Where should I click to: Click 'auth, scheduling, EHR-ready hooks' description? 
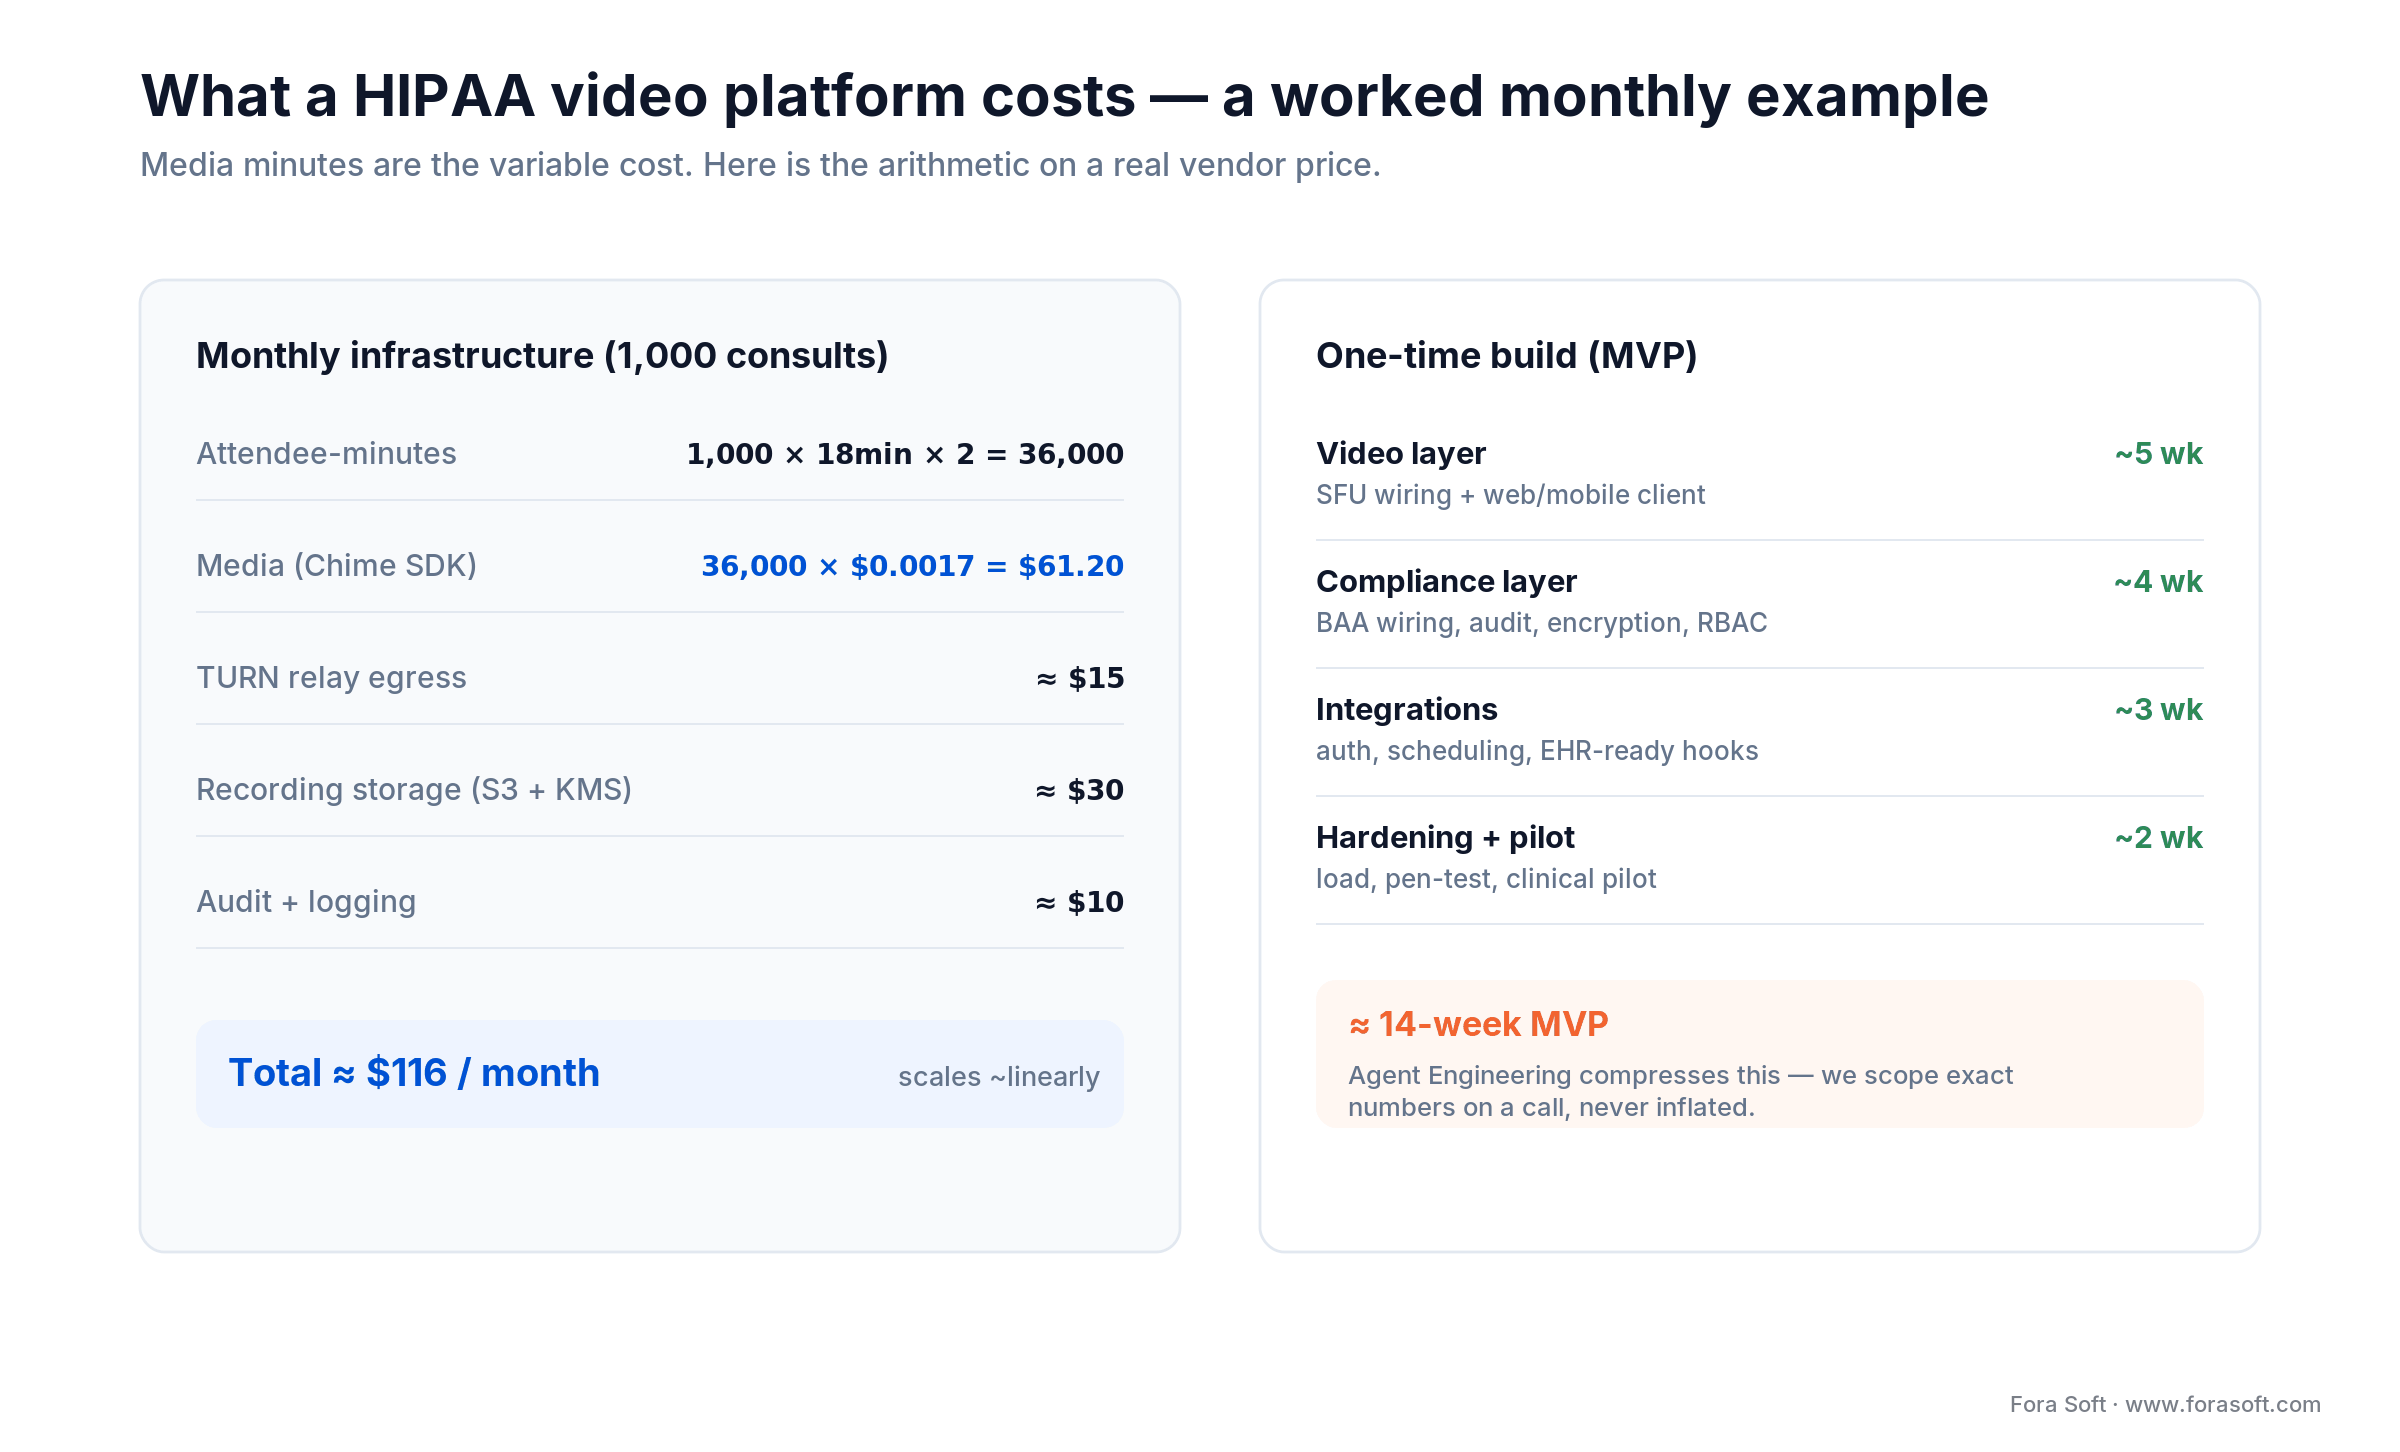click(x=1537, y=751)
